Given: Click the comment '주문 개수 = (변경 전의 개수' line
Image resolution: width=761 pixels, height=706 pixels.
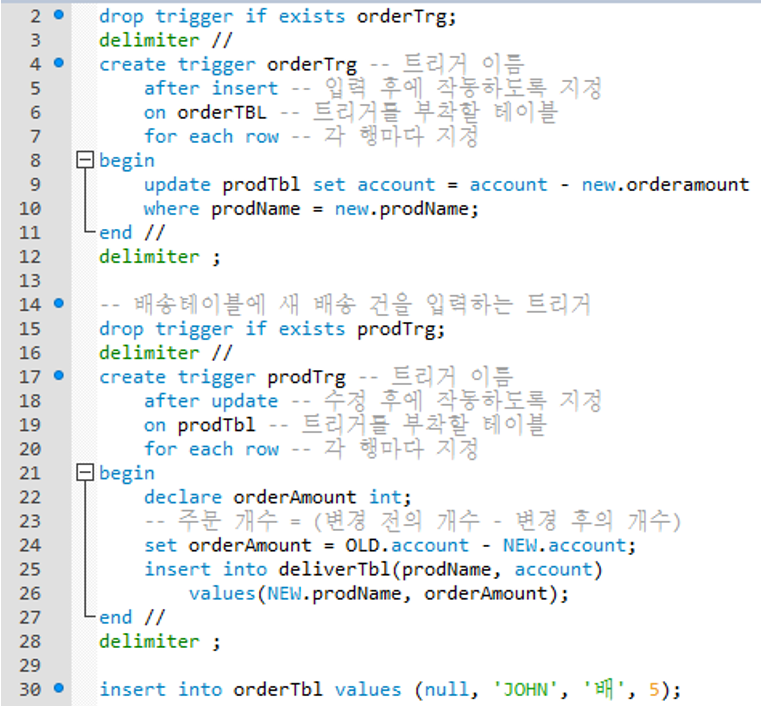Looking at the screenshot, I should tap(413, 521).
